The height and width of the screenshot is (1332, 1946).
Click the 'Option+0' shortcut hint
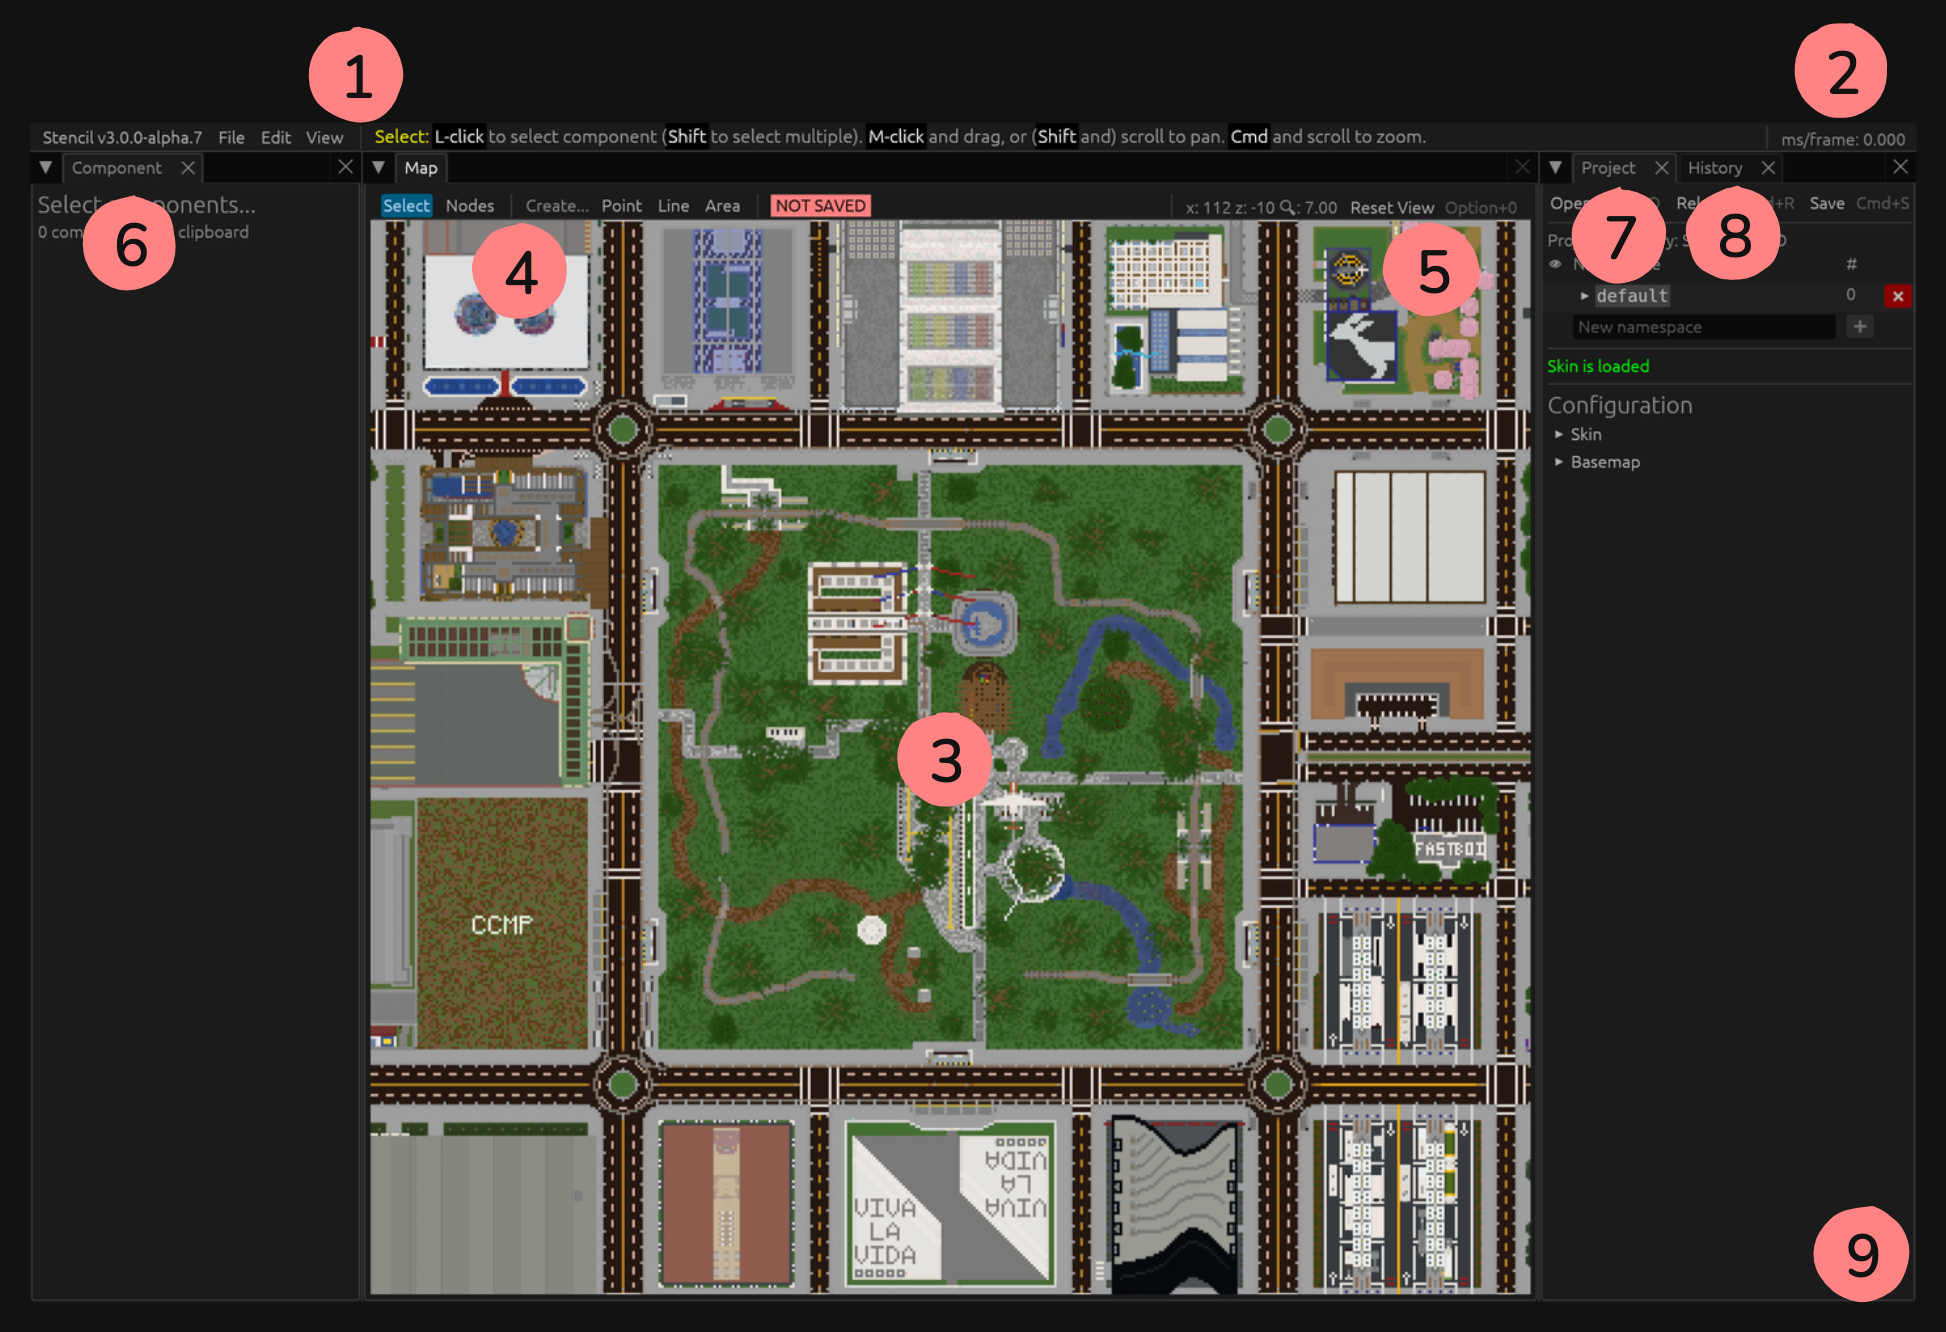1480,208
